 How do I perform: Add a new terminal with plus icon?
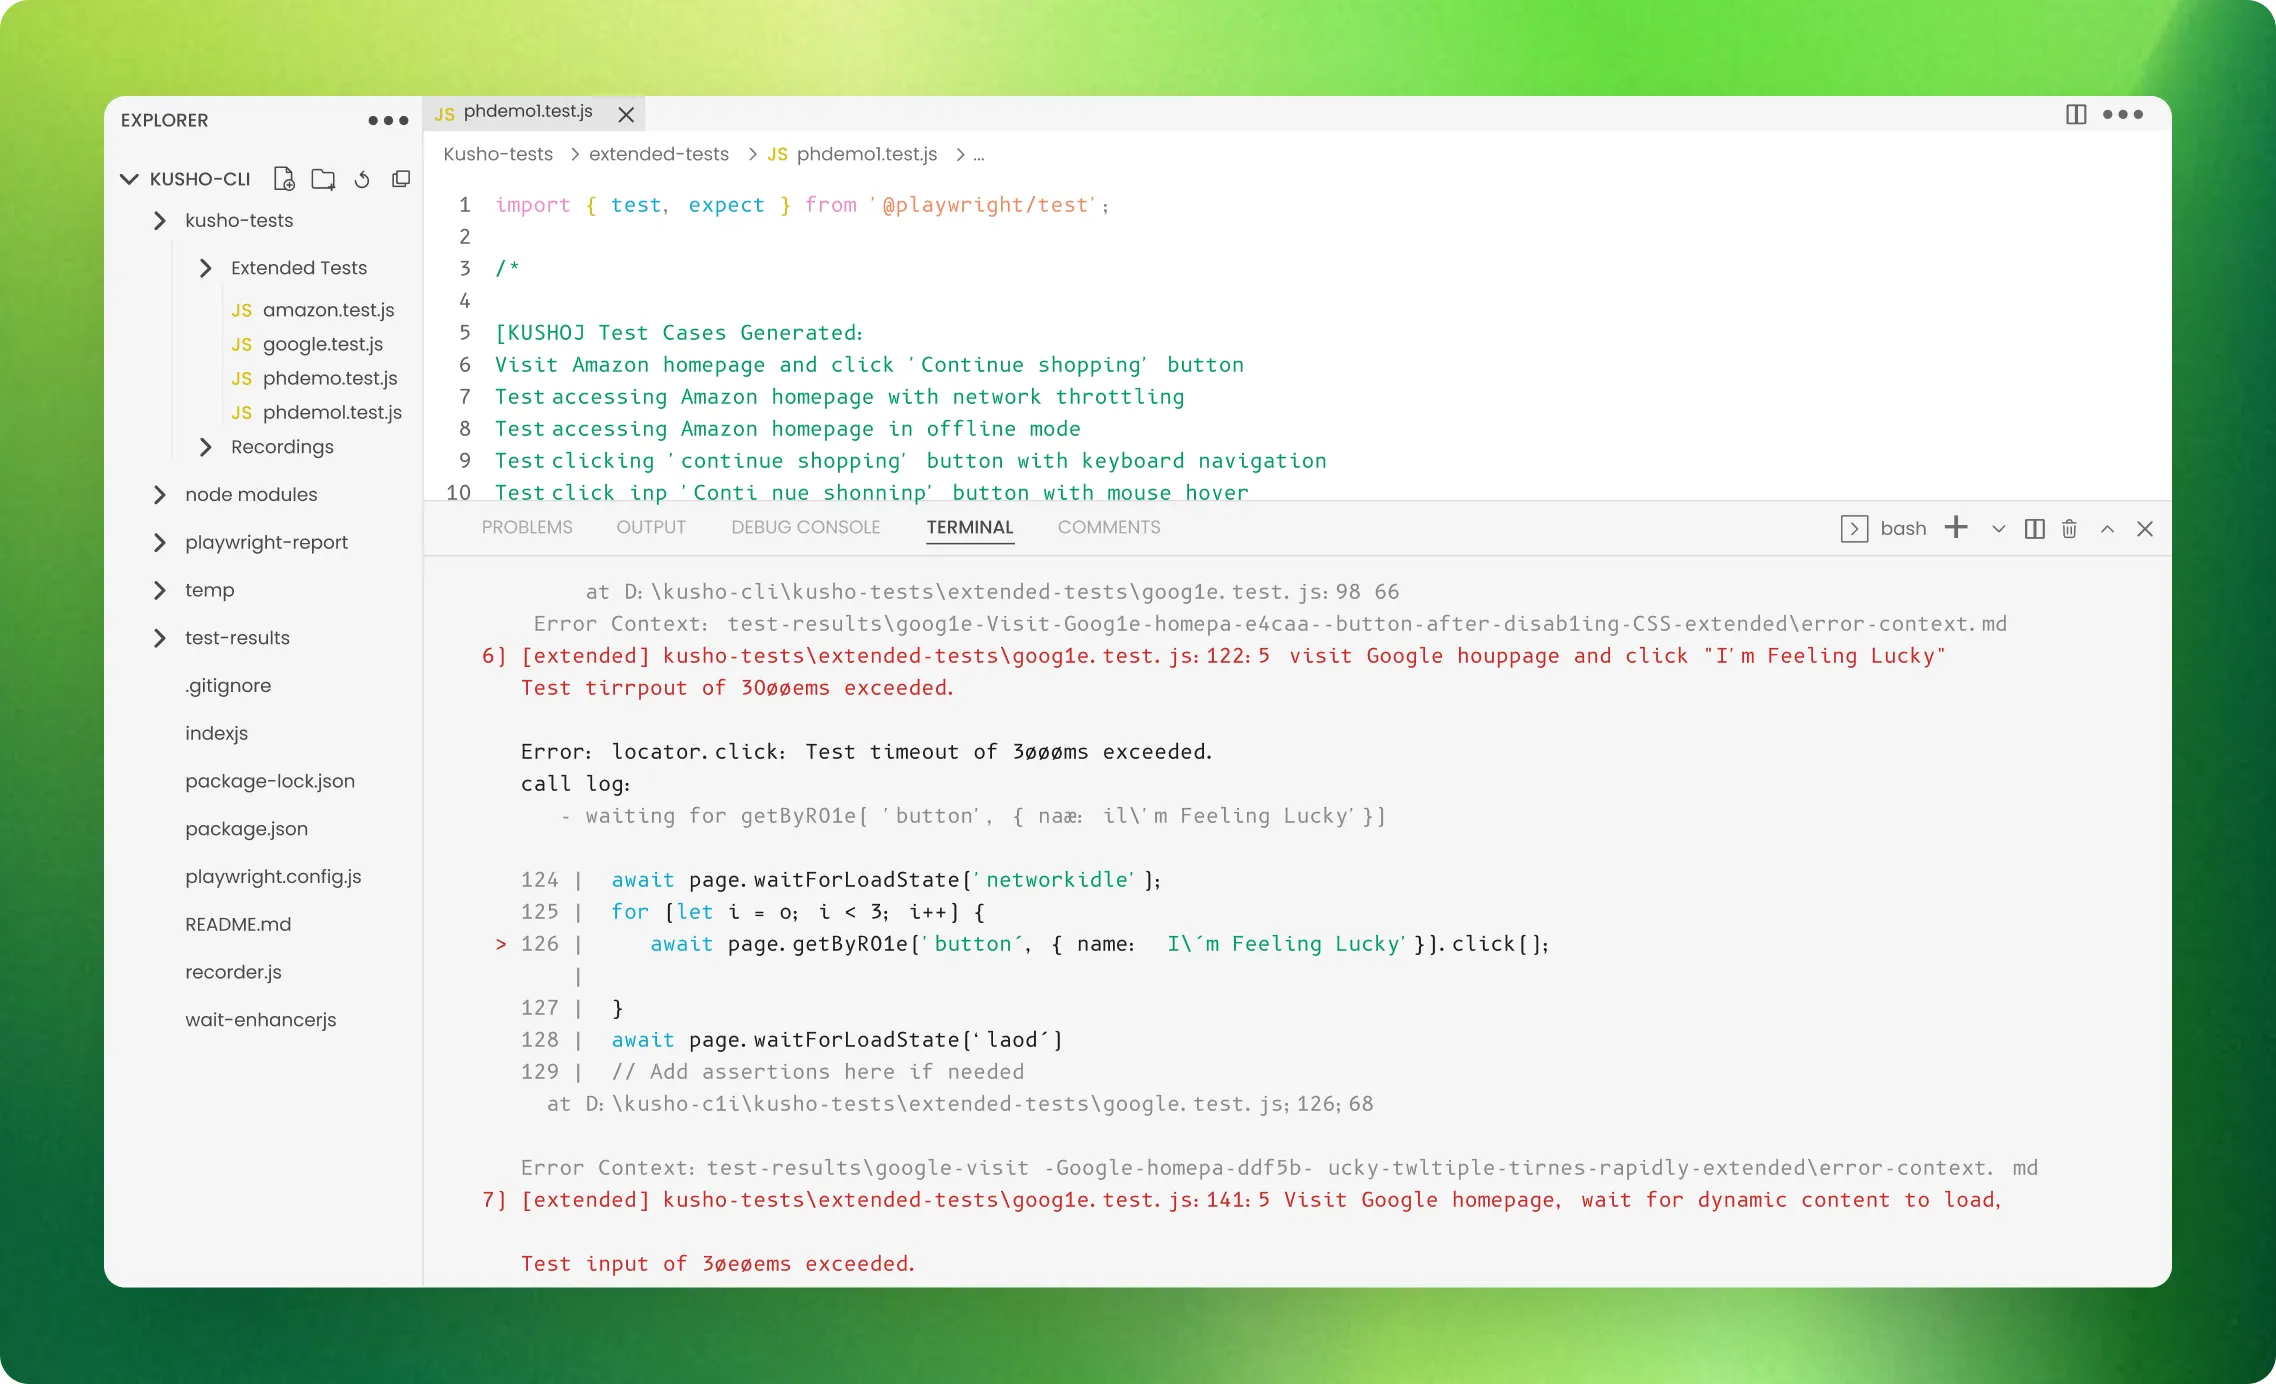1956,527
